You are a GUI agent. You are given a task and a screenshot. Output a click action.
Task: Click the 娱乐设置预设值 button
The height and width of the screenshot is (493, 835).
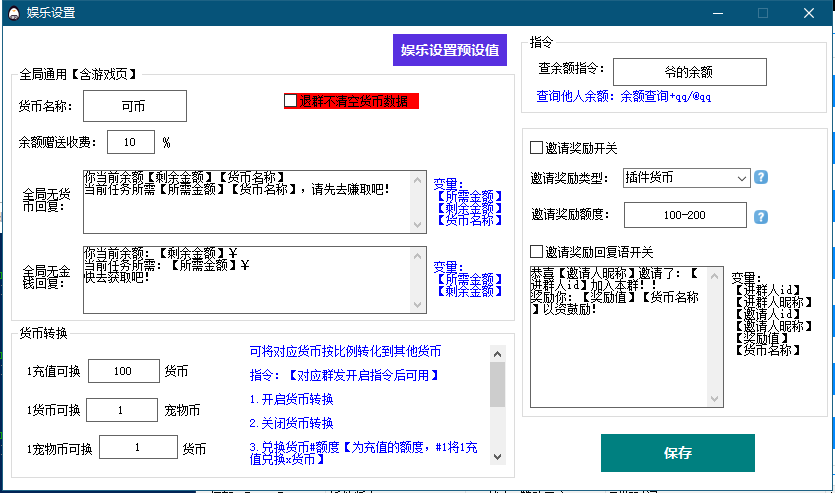(449, 50)
